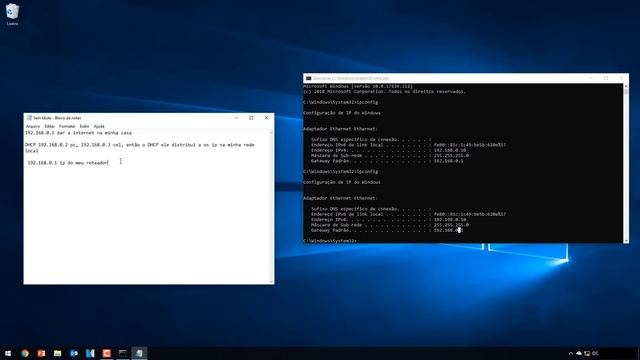The image size is (640, 360).
Task: Click Notepad line starting with 'DHCP 192.168.0.2 pc'
Action: coord(139,144)
